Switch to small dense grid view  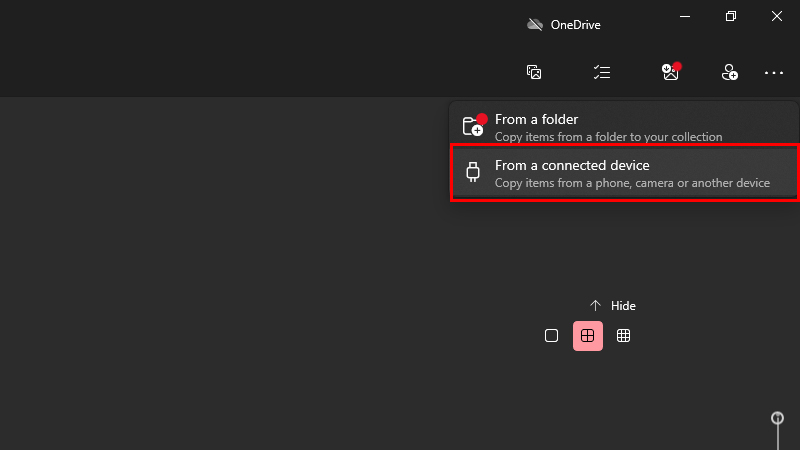[x=623, y=336]
